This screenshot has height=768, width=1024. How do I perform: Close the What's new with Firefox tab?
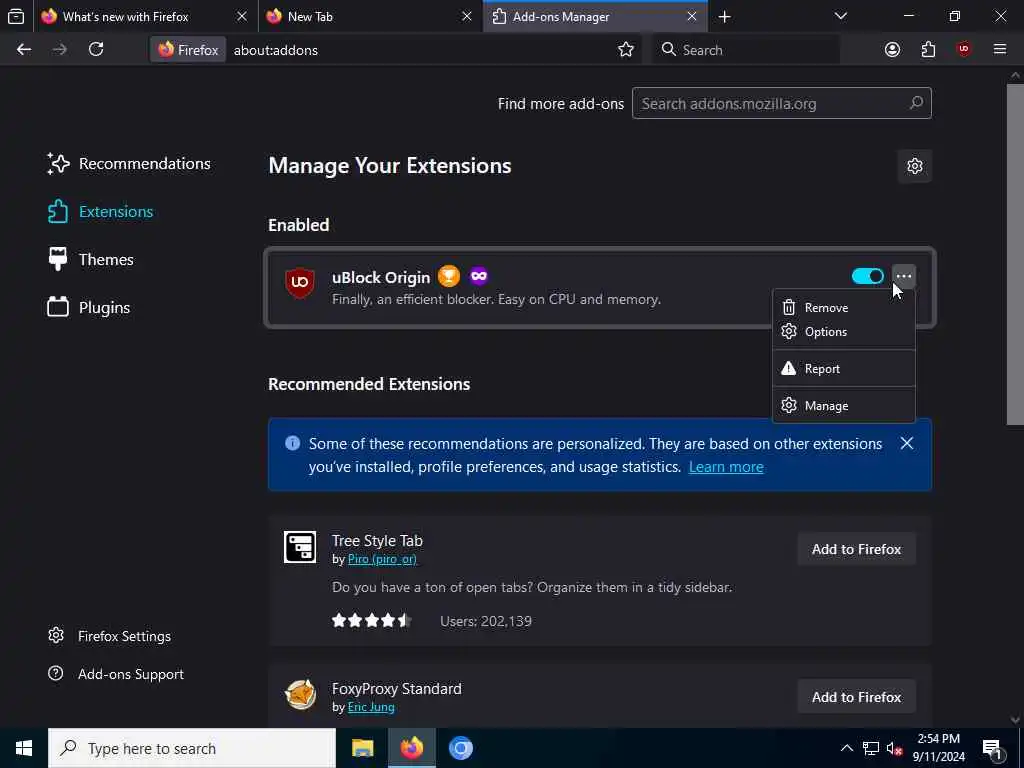pyautogui.click(x=242, y=16)
